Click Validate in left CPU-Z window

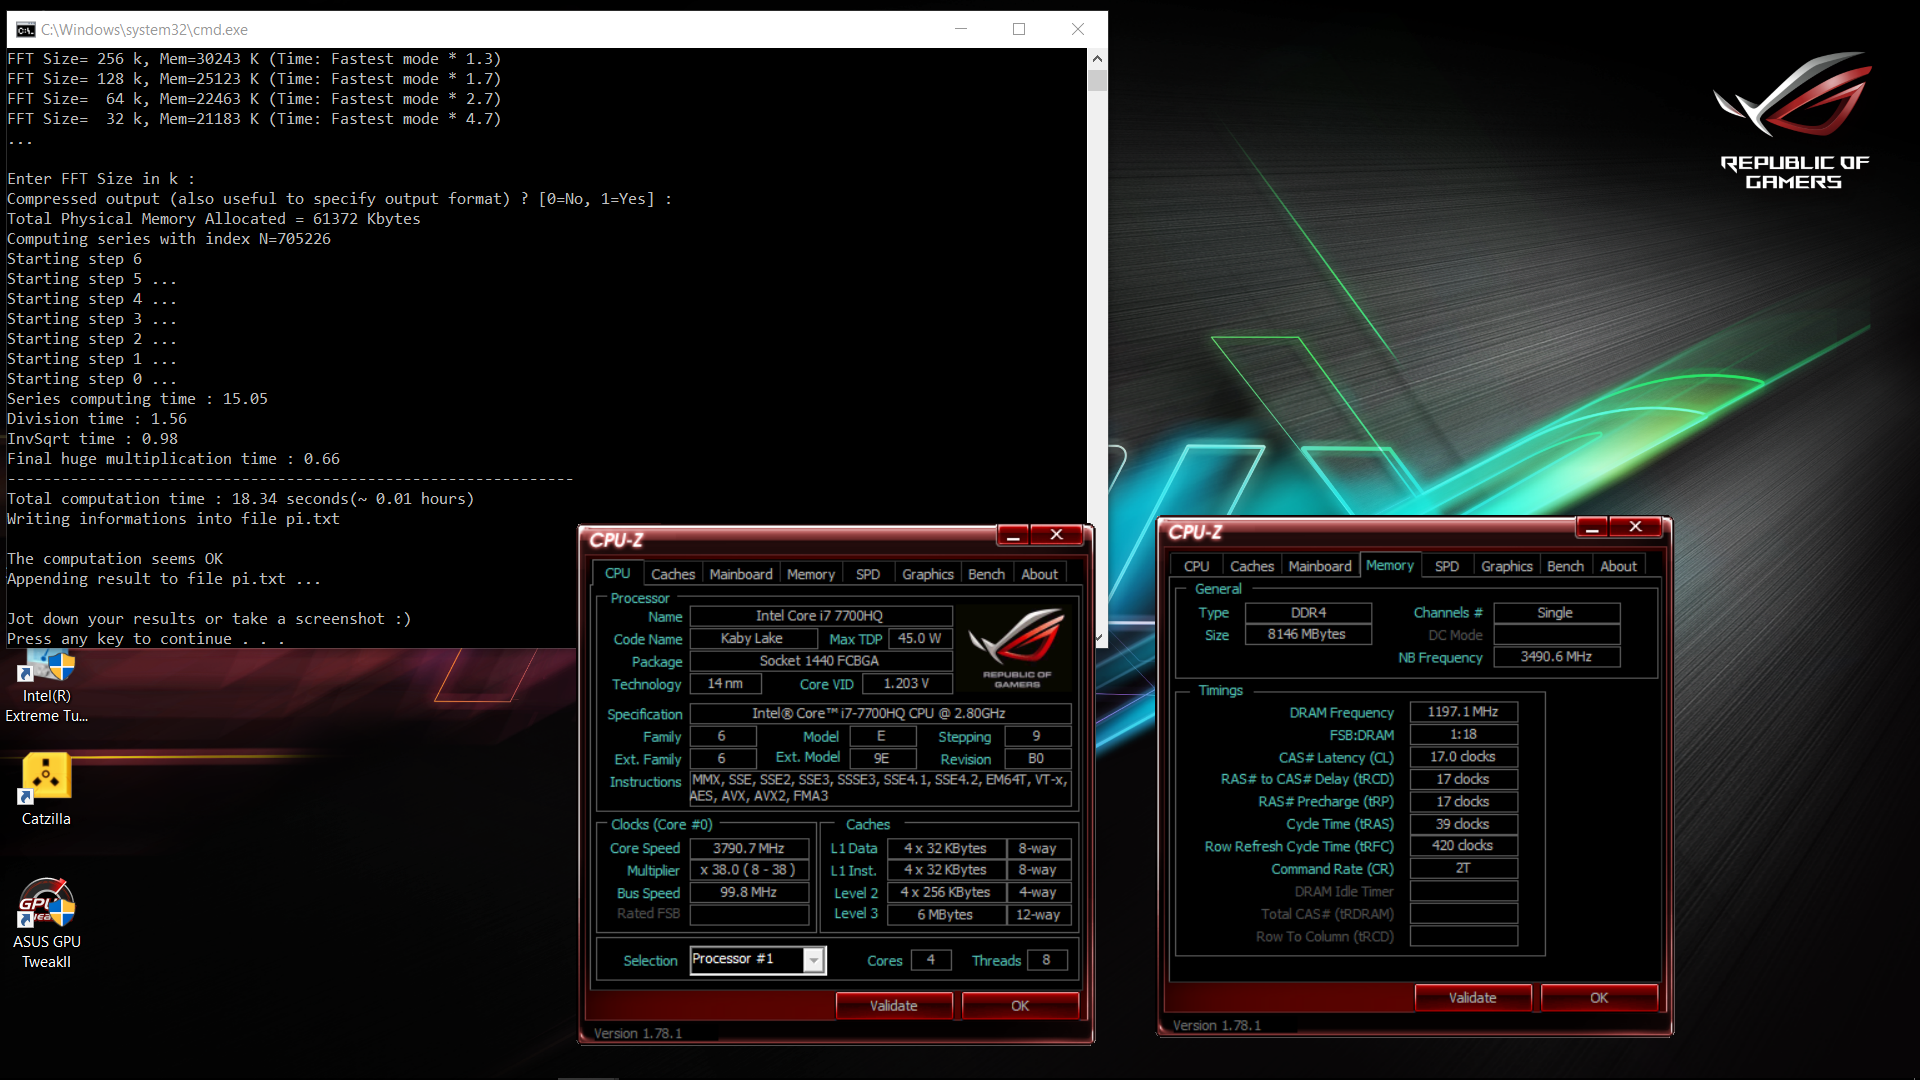[x=893, y=1005]
